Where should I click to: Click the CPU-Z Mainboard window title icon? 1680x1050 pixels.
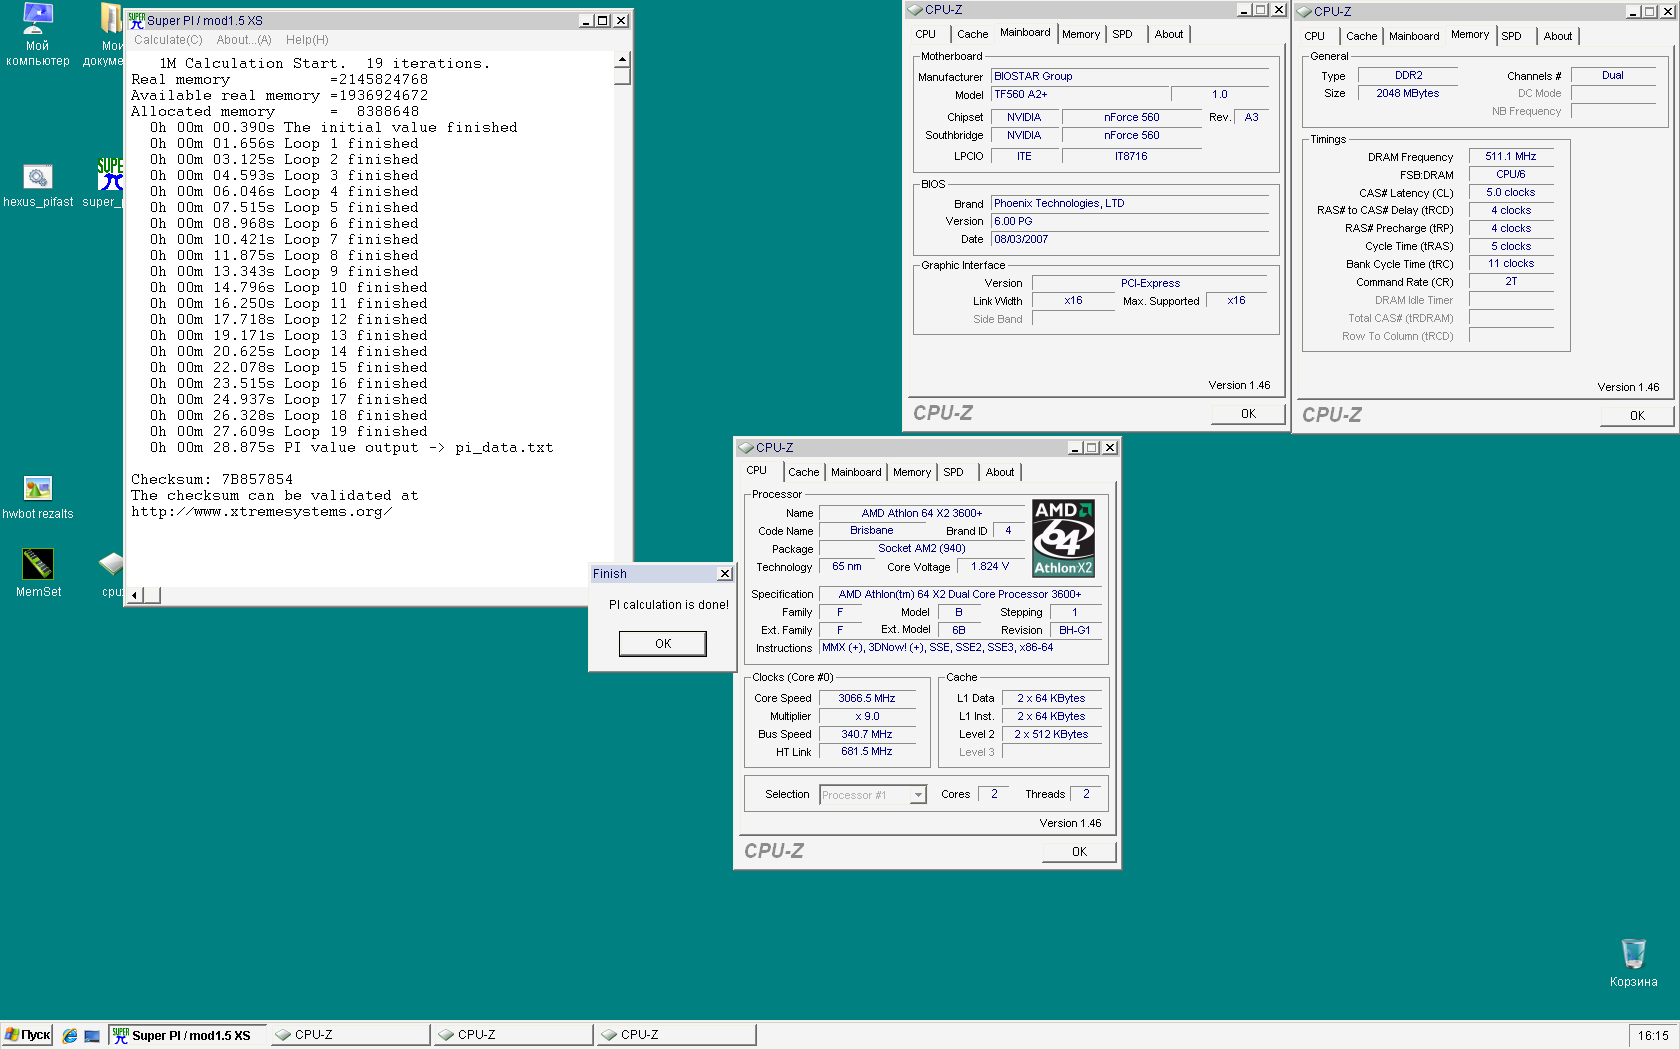tap(914, 10)
